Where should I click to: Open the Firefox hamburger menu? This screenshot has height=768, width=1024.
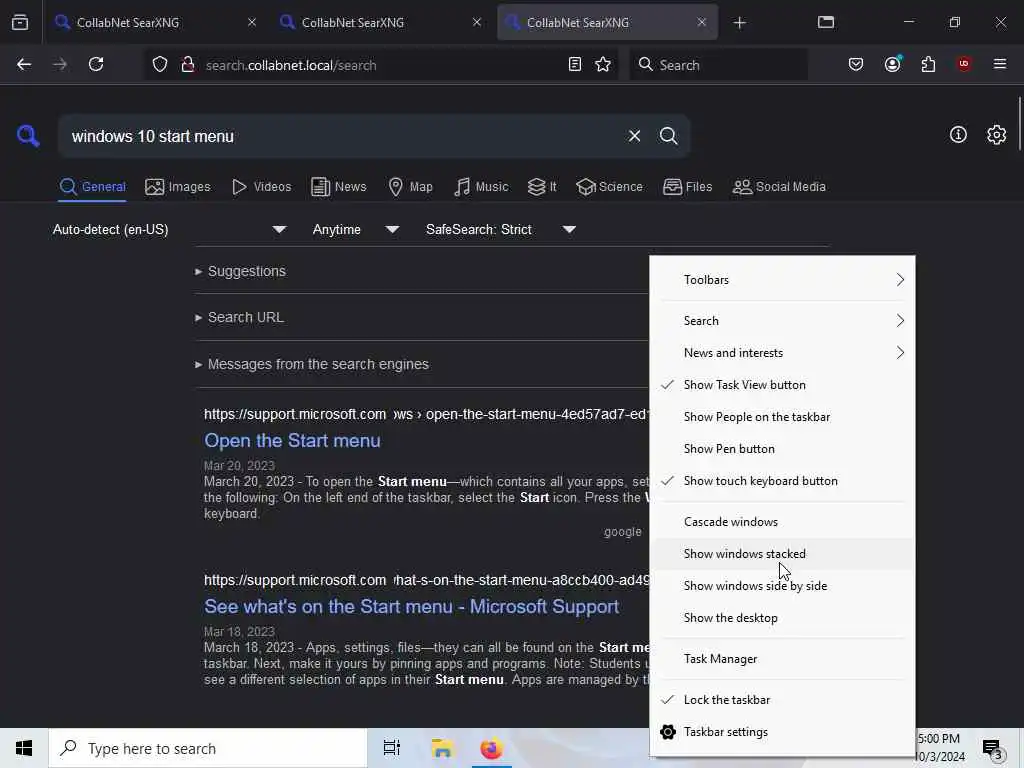[999, 64]
